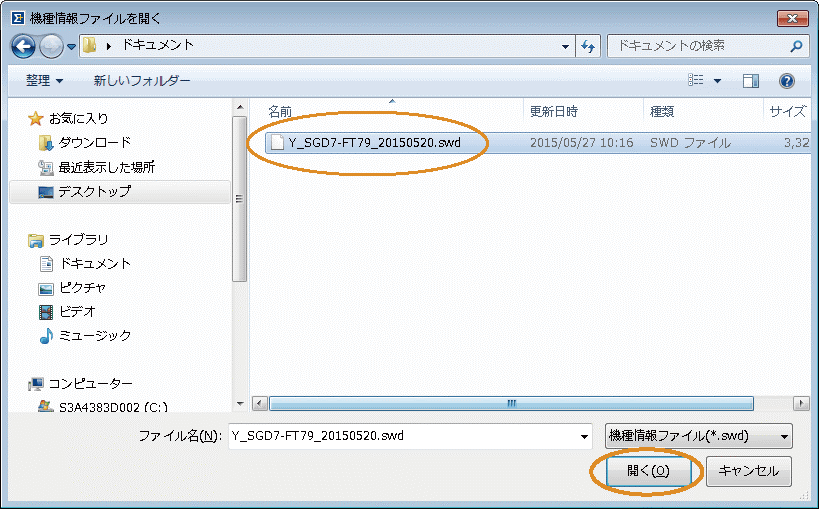The height and width of the screenshot is (509, 819).
Task: Sort by サイズ column header
Action: tap(787, 111)
